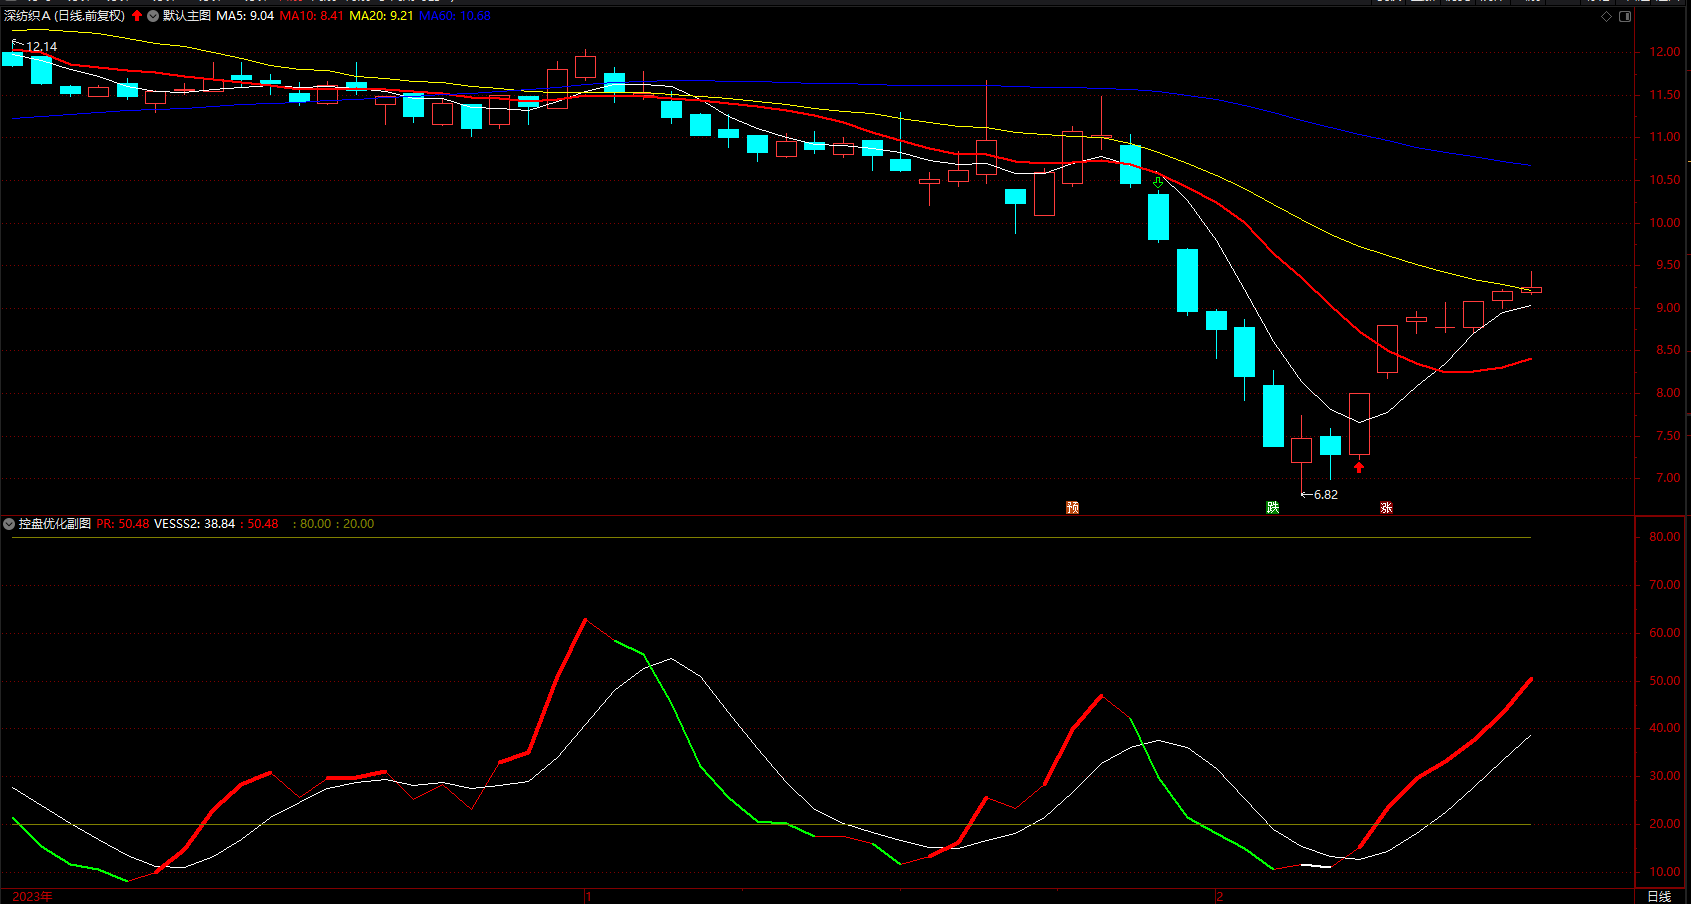Click the red MA10: 8.41 label
This screenshot has width=1691, height=904.
(x=311, y=16)
